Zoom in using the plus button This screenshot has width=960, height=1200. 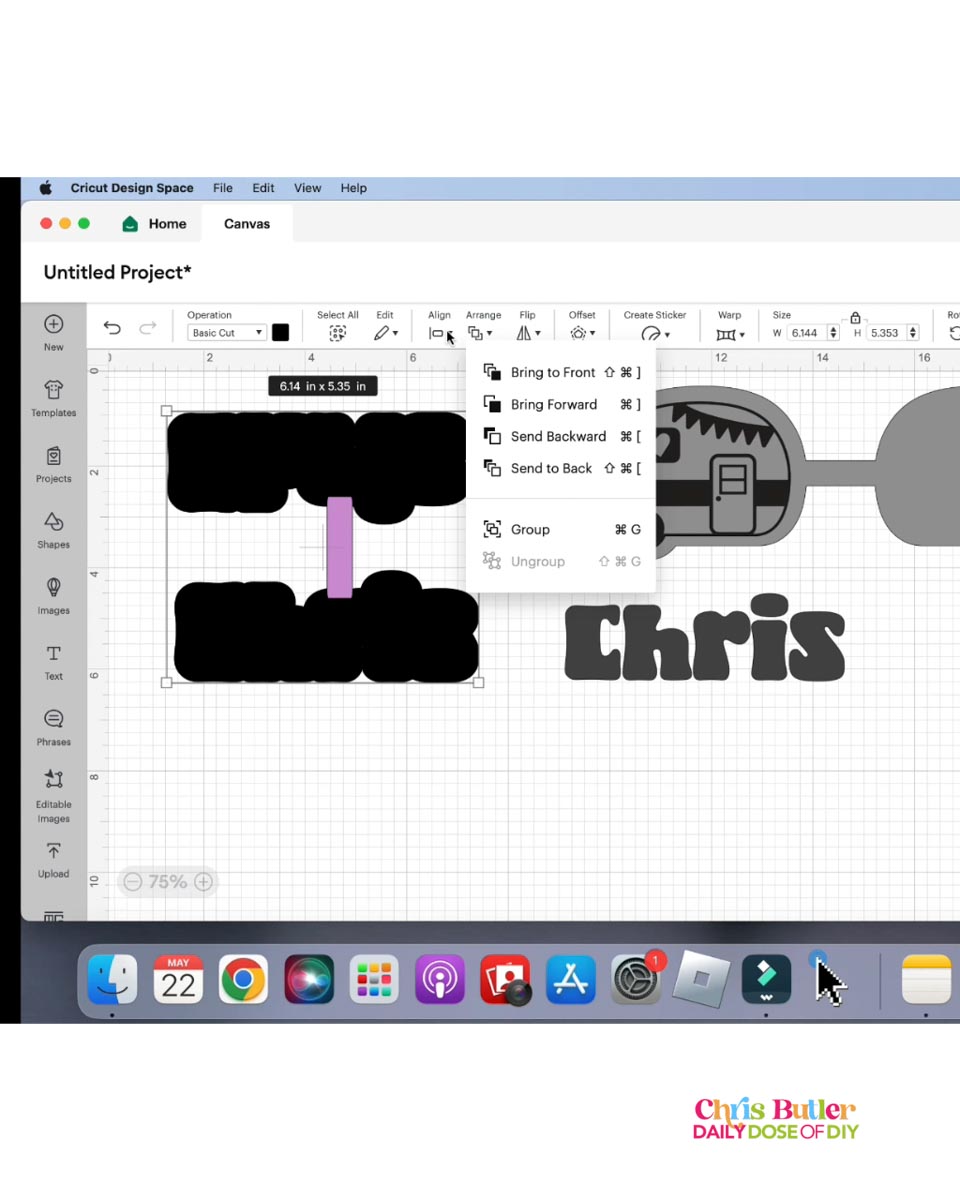[x=203, y=881]
